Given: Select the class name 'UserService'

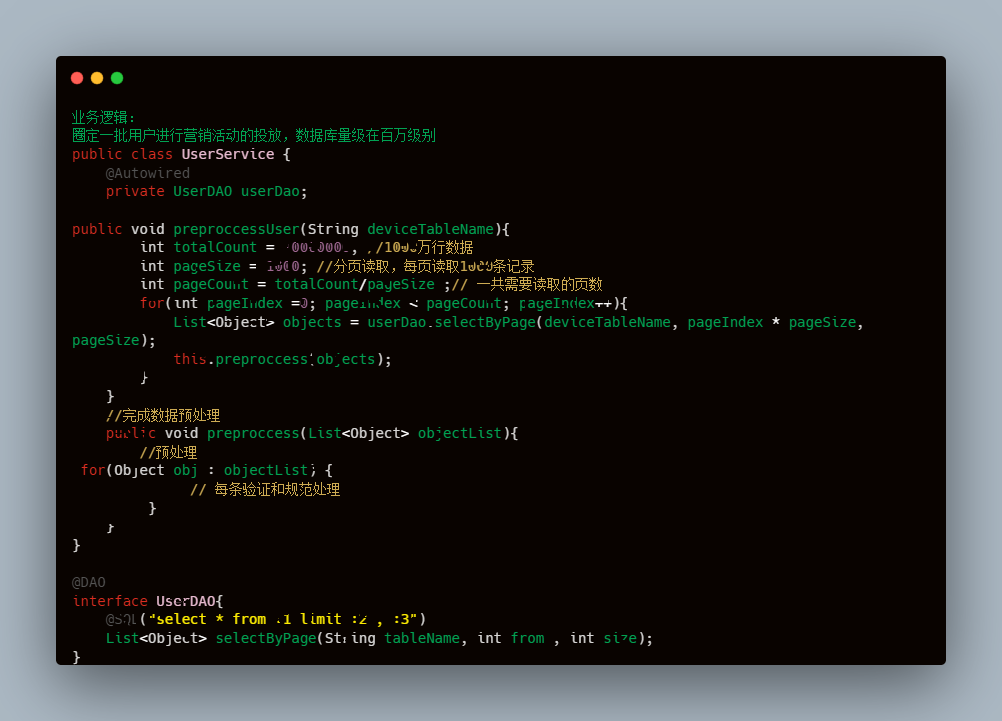Looking at the screenshot, I should tap(227, 154).
